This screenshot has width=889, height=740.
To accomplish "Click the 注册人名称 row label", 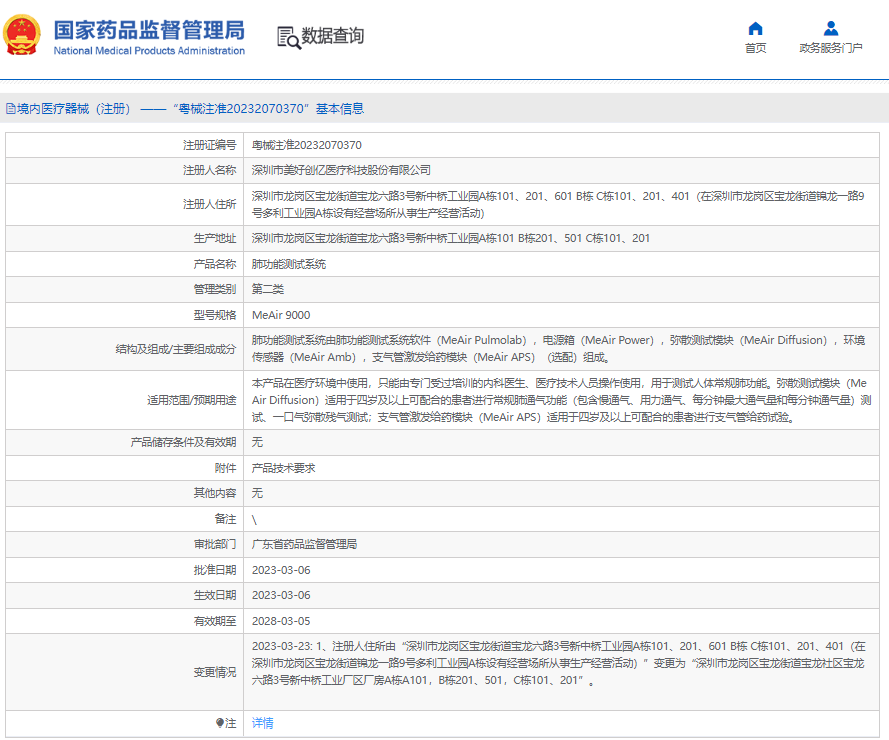I will point(209,170).
